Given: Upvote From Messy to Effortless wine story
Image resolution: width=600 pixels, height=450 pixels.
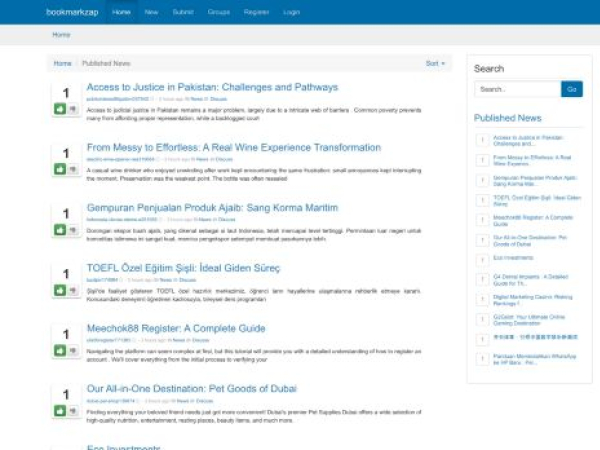Looking at the screenshot, I should 60,169.
